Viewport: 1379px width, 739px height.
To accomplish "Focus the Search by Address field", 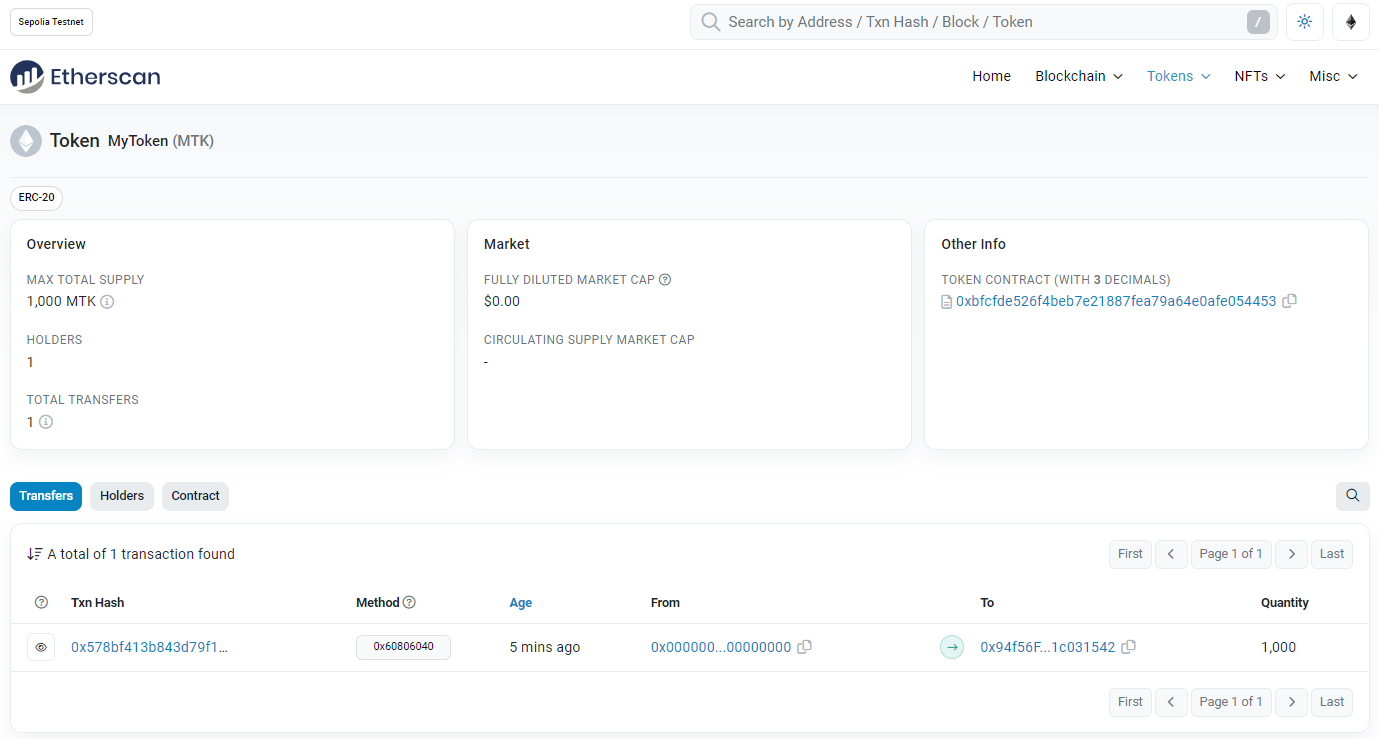I will (x=983, y=22).
